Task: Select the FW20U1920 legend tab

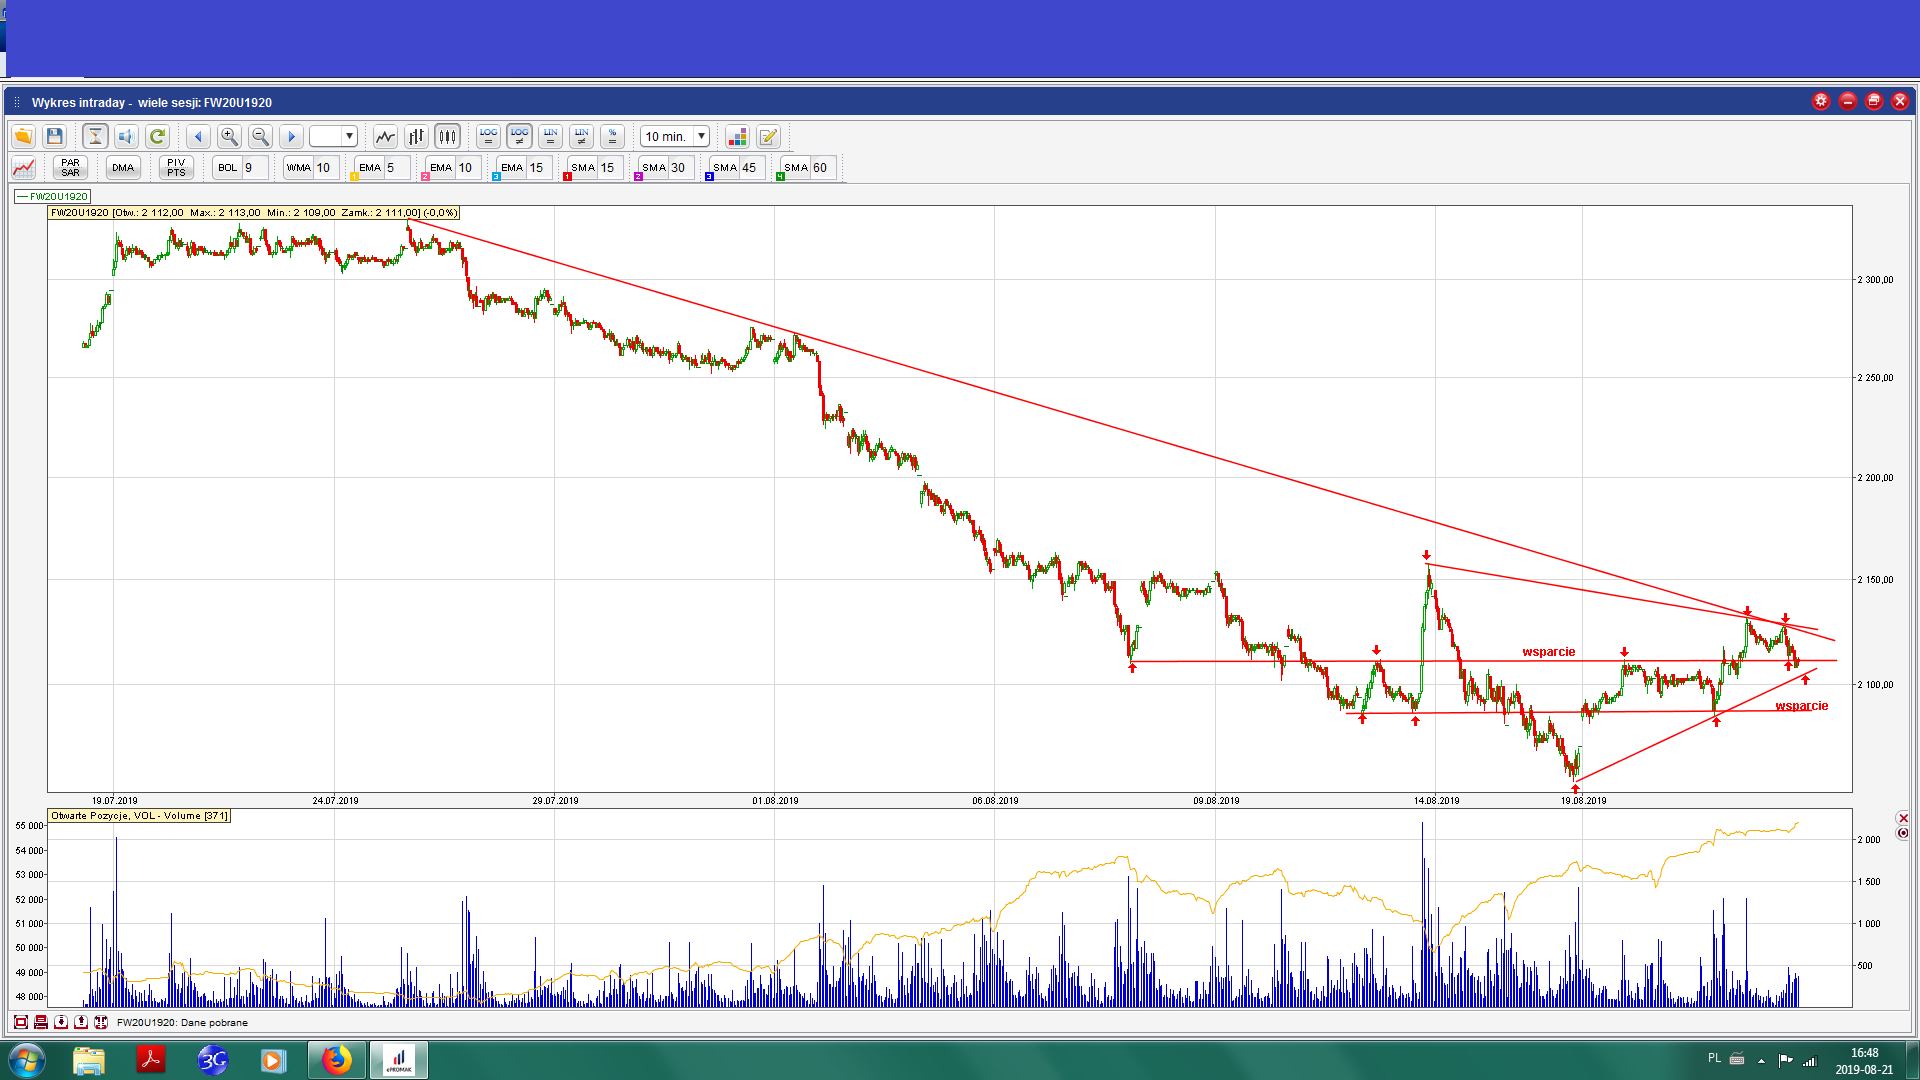Action: [53, 197]
